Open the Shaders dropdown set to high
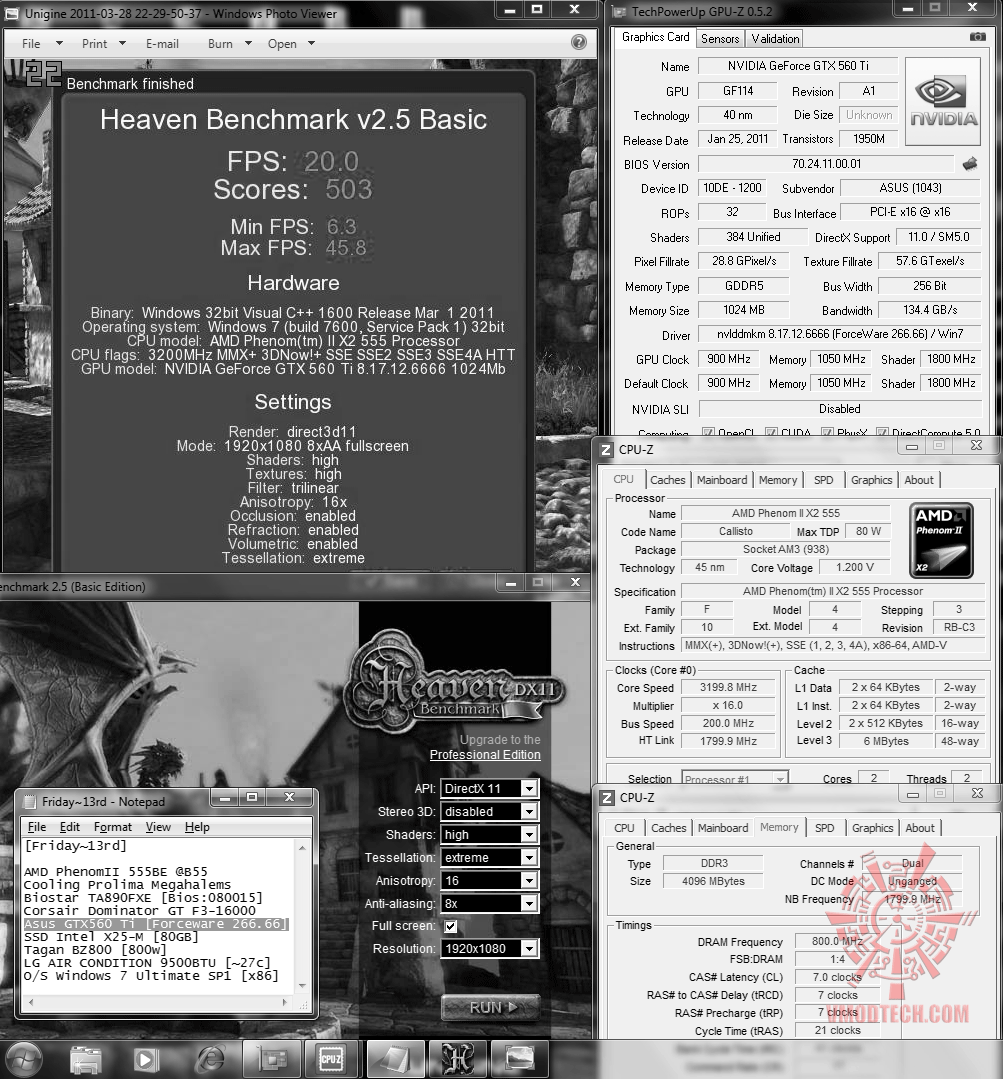 [489, 834]
